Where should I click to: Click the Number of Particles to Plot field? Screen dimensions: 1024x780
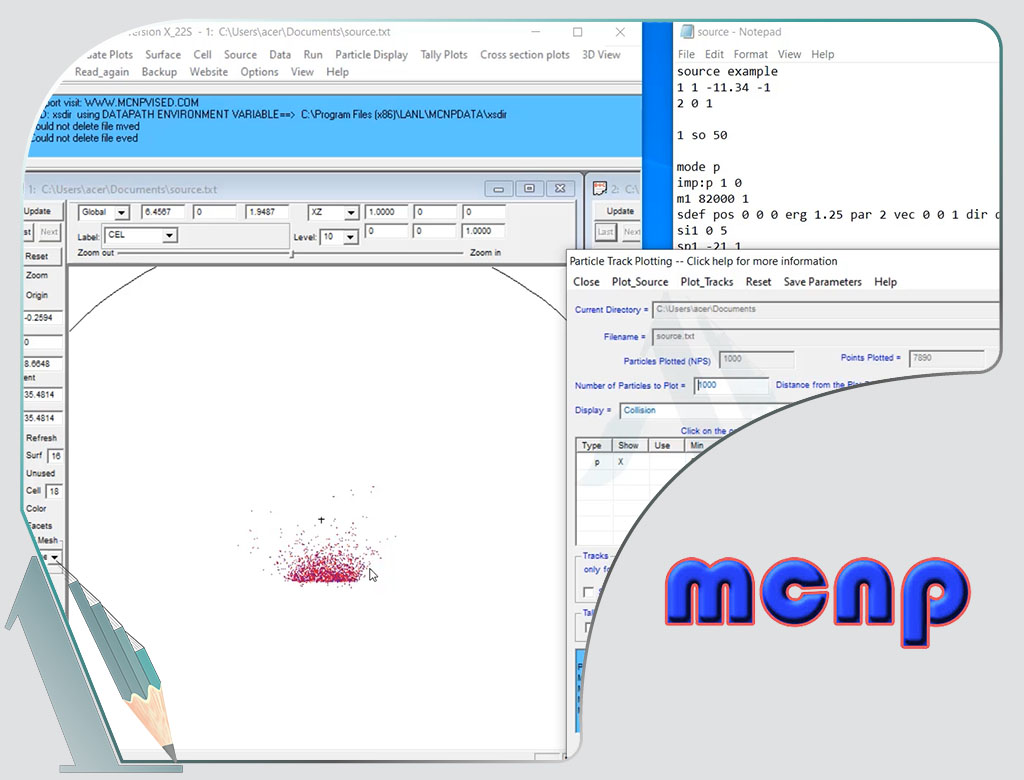click(x=732, y=385)
